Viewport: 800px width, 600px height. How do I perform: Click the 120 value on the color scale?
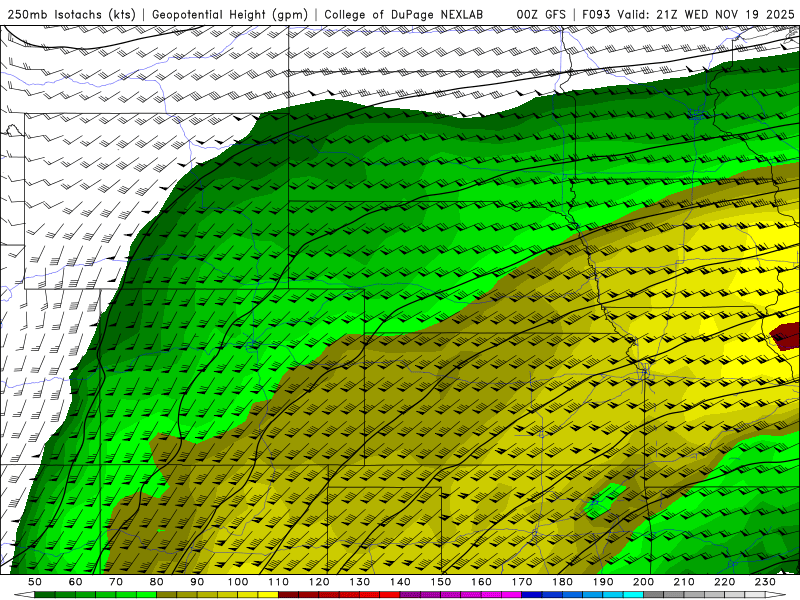[x=319, y=582]
